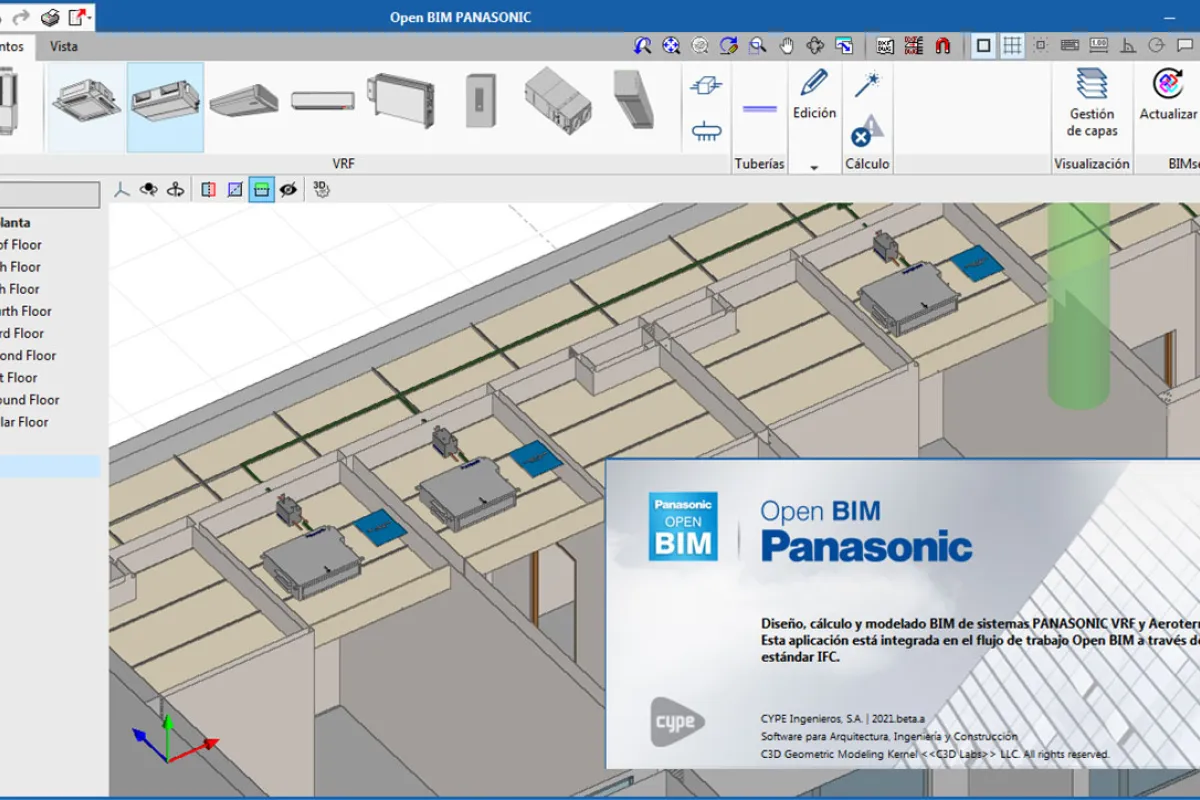Select the Ground Floor row
The image size is (1200, 800).
pyautogui.click(x=30, y=399)
